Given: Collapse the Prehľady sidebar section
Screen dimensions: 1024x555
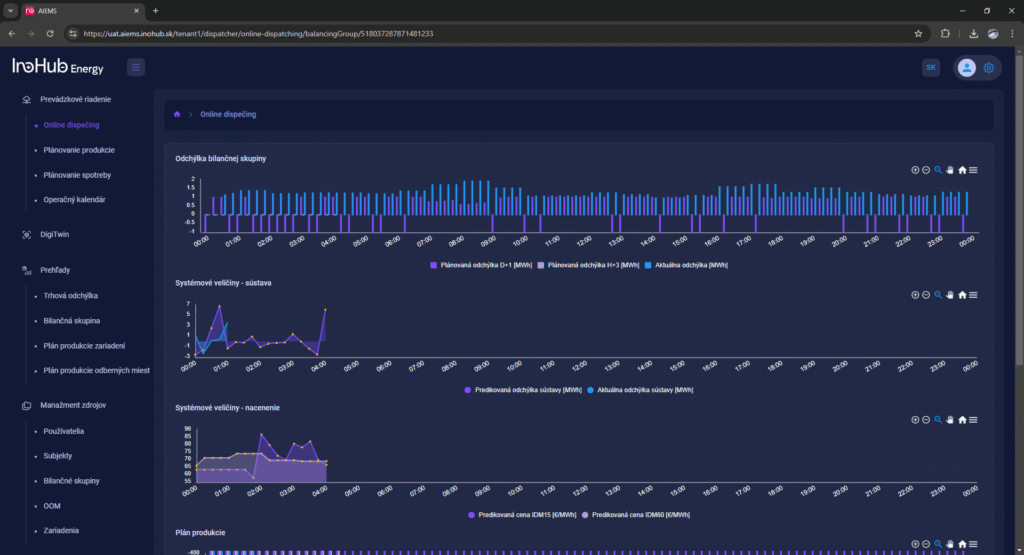Looking at the screenshot, I should click(x=55, y=270).
